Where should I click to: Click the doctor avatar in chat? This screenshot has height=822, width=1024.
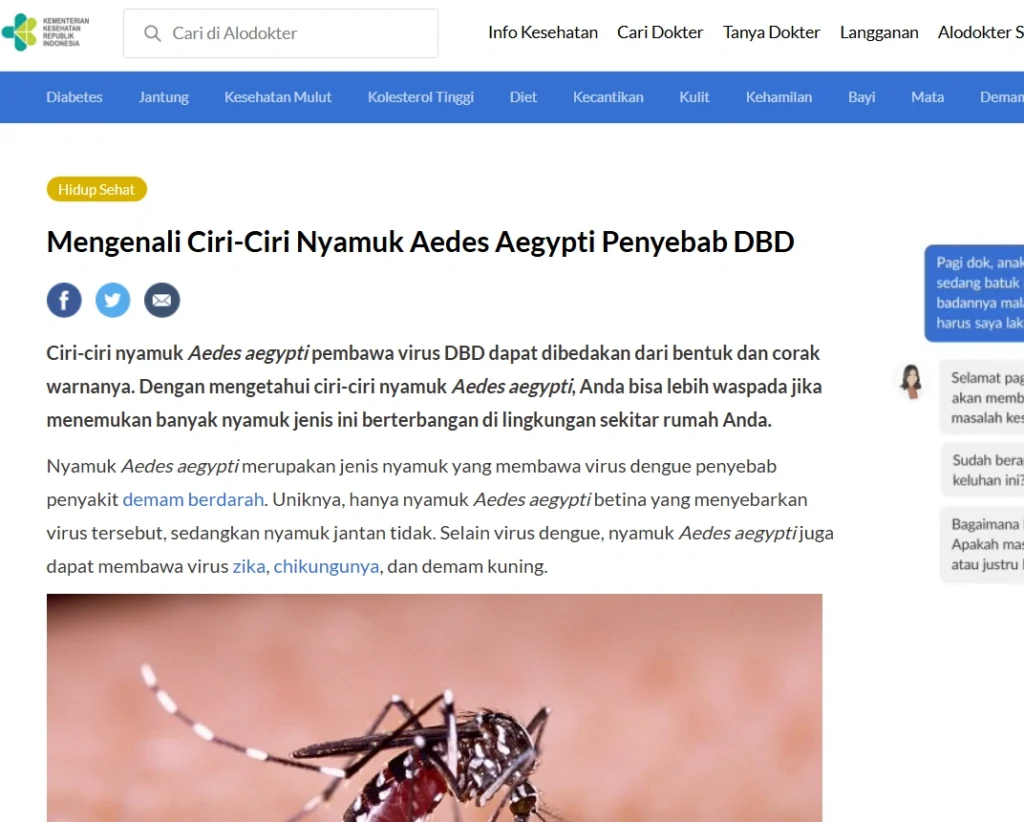pos(911,381)
